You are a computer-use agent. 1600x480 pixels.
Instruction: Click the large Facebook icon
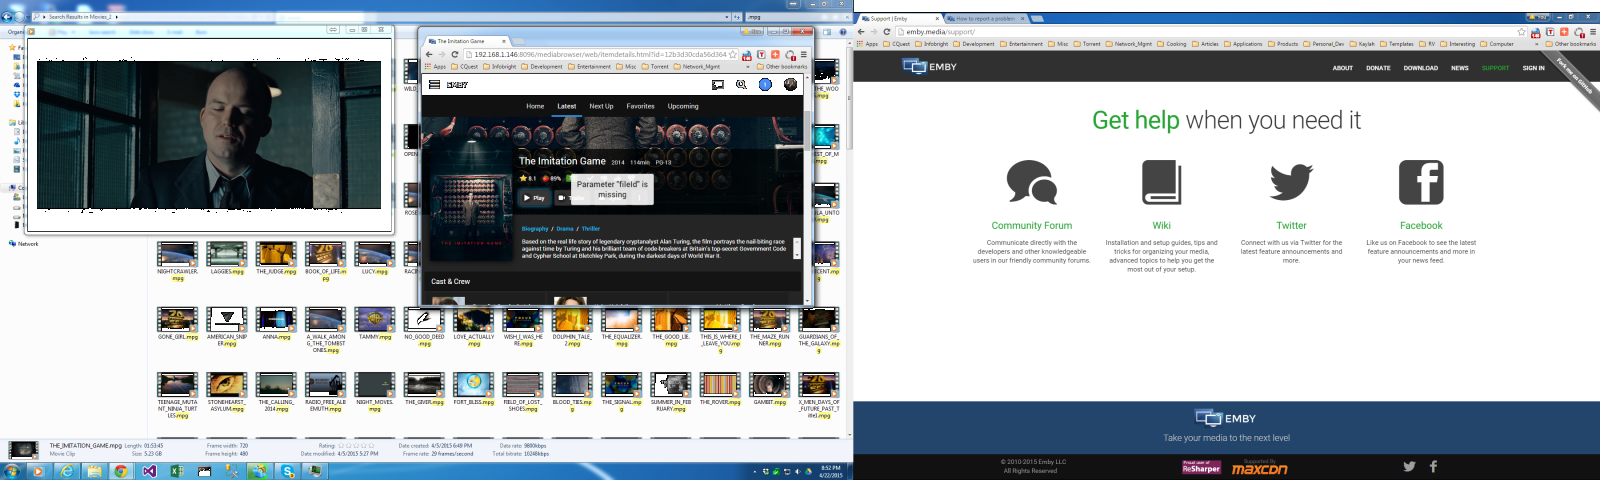pyautogui.click(x=1421, y=182)
